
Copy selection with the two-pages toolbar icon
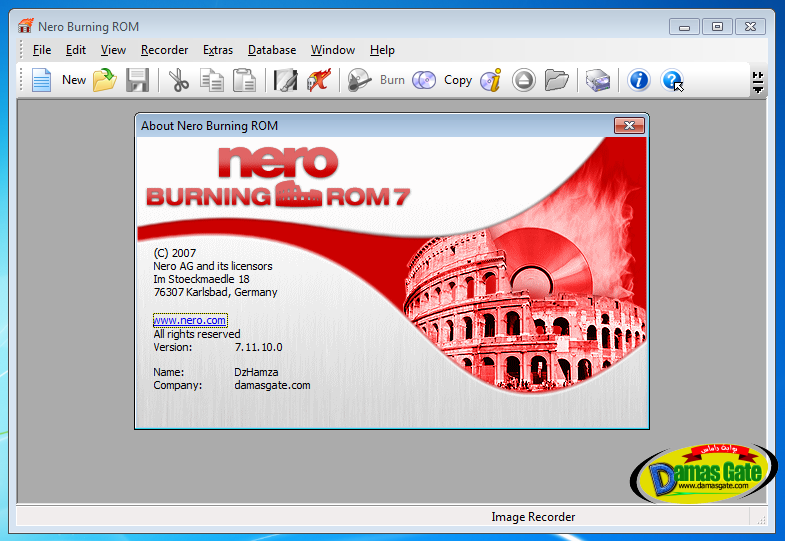(212, 80)
